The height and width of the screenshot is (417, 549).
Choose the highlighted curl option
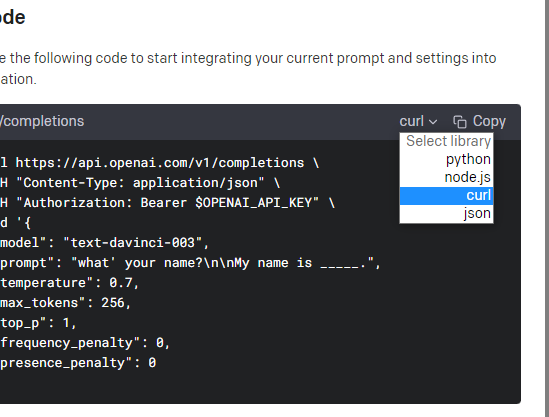[446, 195]
